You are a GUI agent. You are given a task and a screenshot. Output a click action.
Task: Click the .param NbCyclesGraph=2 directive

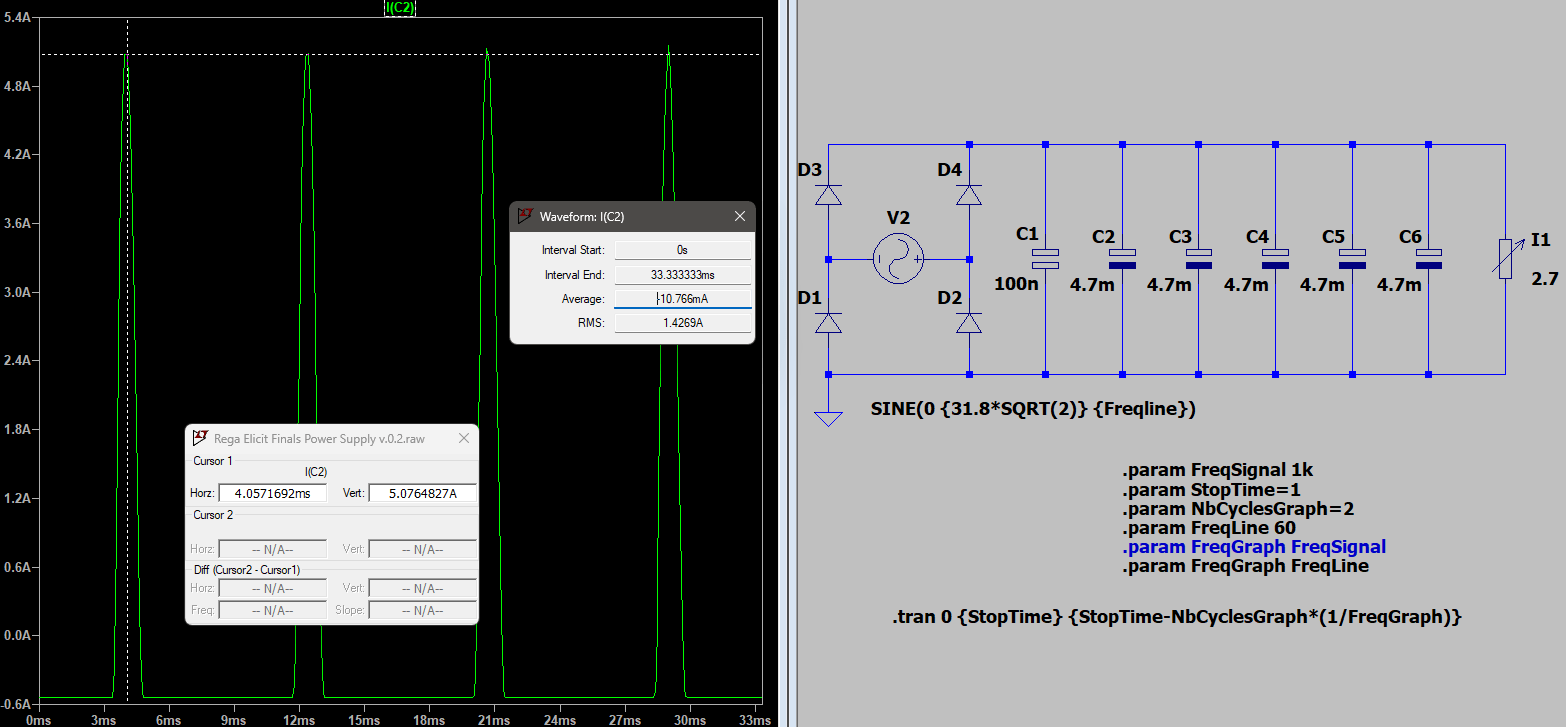(x=1238, y=508)
